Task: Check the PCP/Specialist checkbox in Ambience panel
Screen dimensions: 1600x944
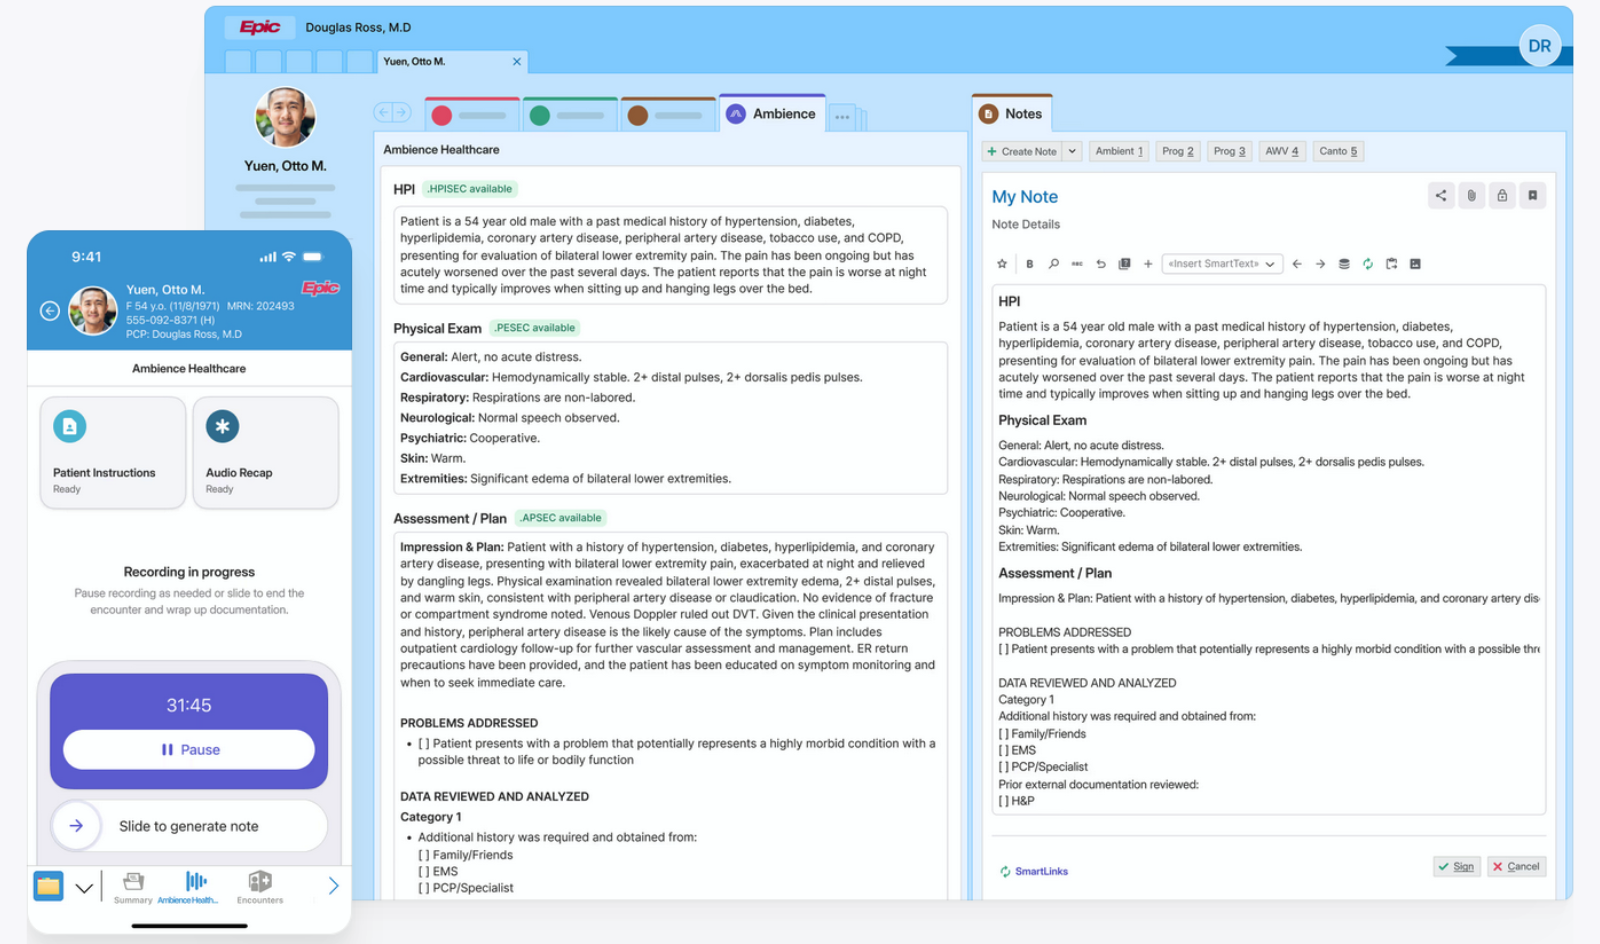Action: click(x=424, y=888)
